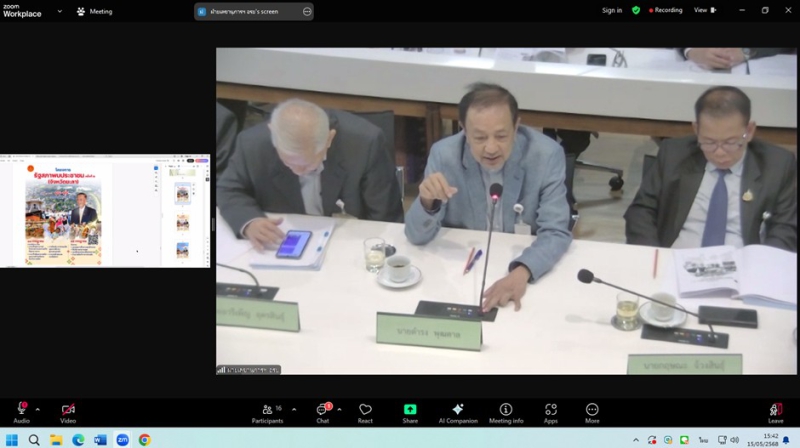This screenshot has width=800, height=448.
Task: Click the green Share screen button
Action: point(410,412)
